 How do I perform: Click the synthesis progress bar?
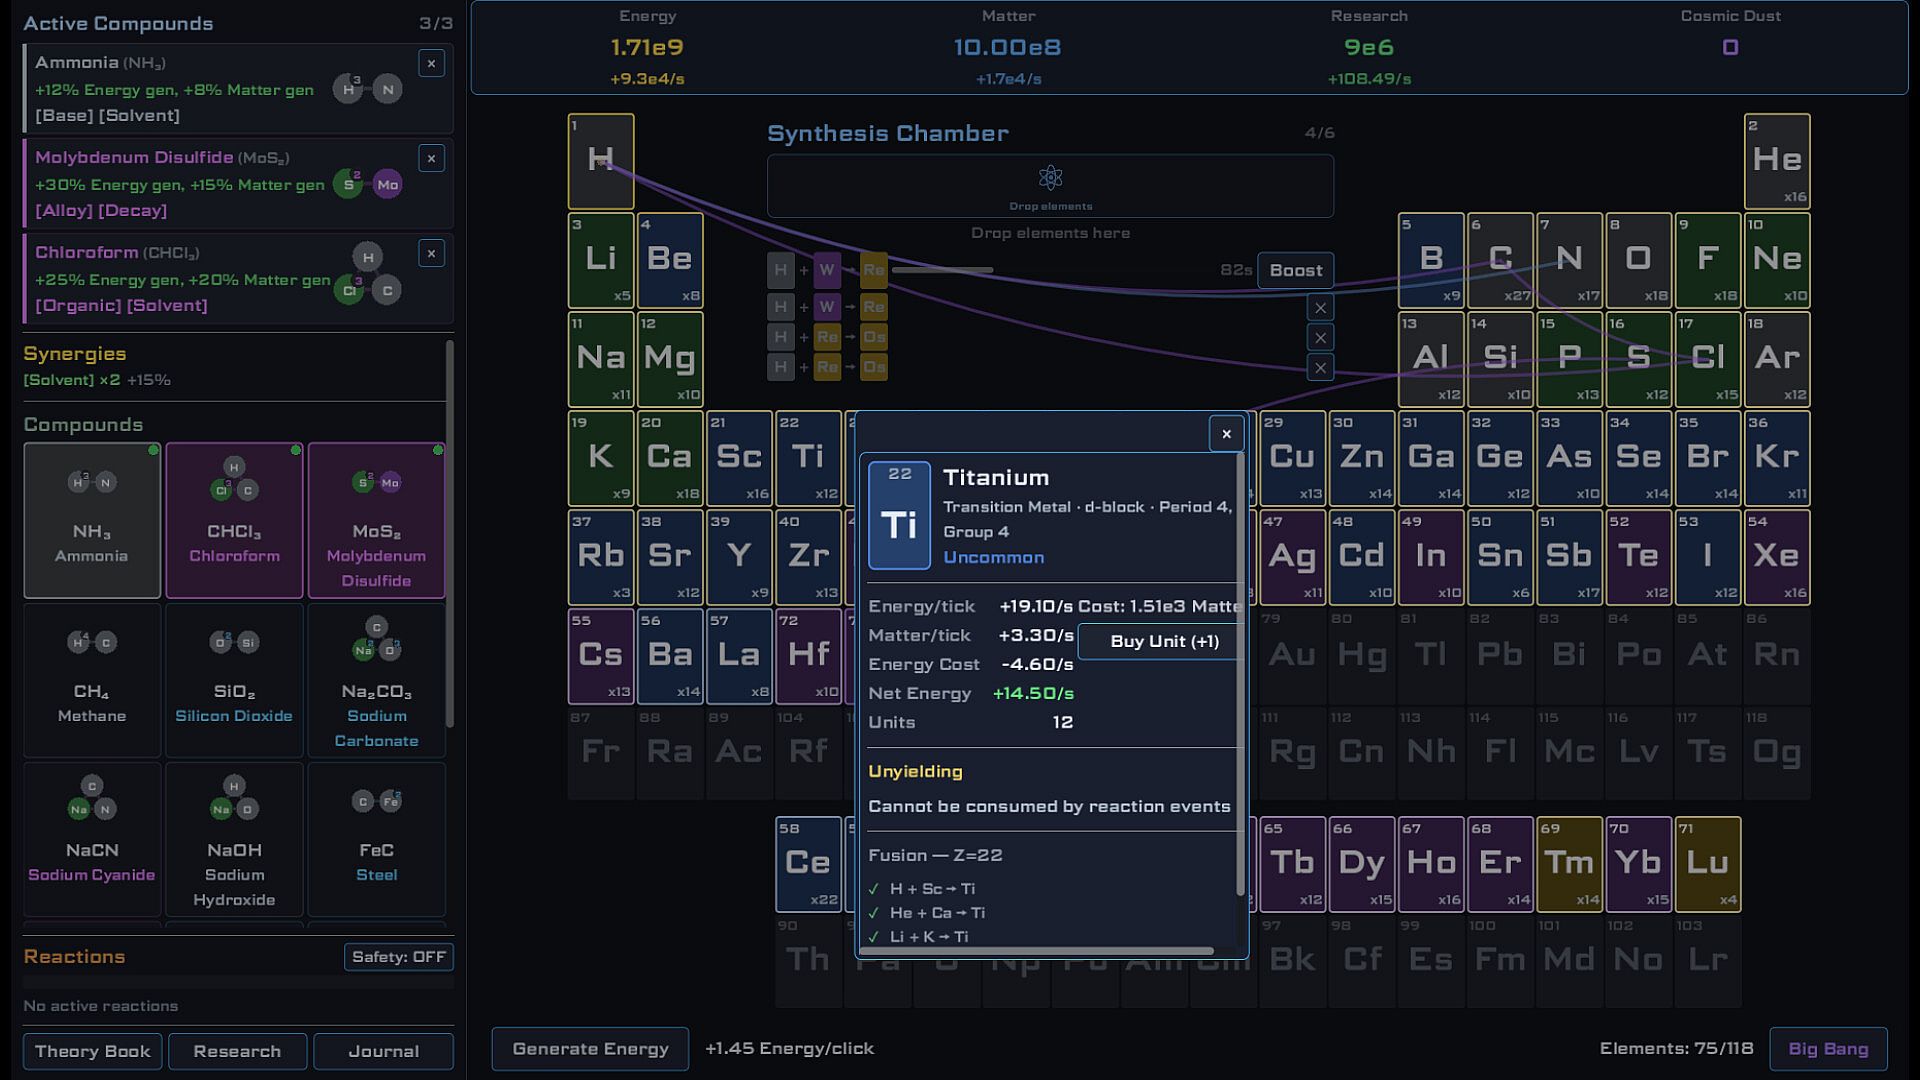point(942,270)
